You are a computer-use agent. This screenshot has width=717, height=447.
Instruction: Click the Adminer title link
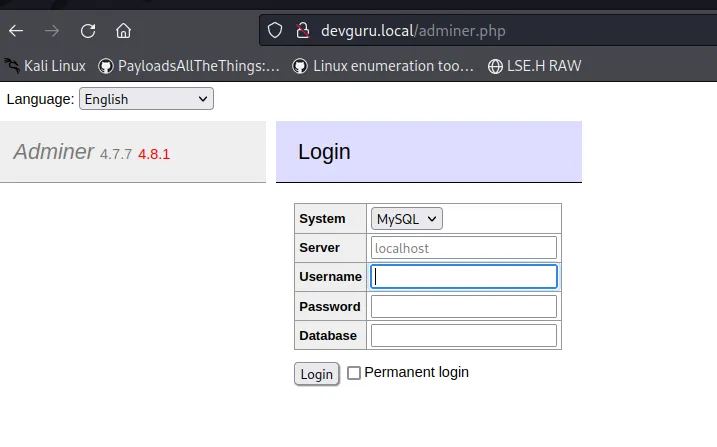point(53,152)
